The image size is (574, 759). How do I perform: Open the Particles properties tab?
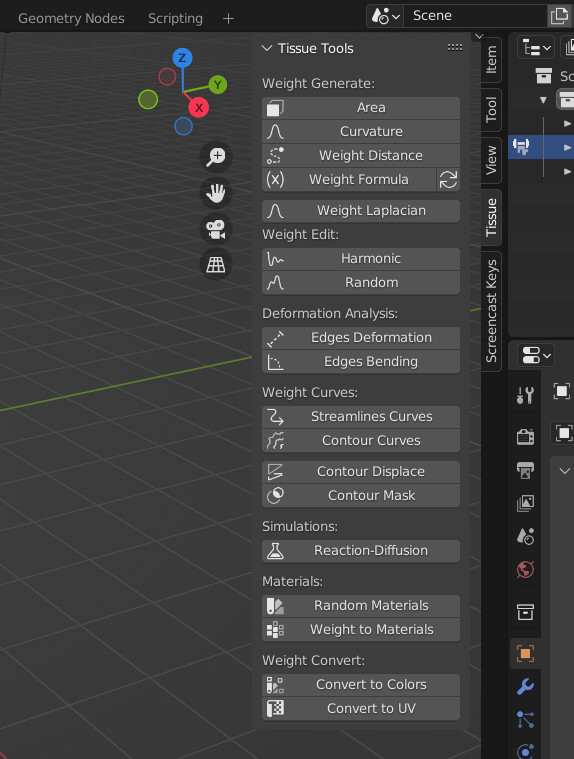(x=525, y=720)
